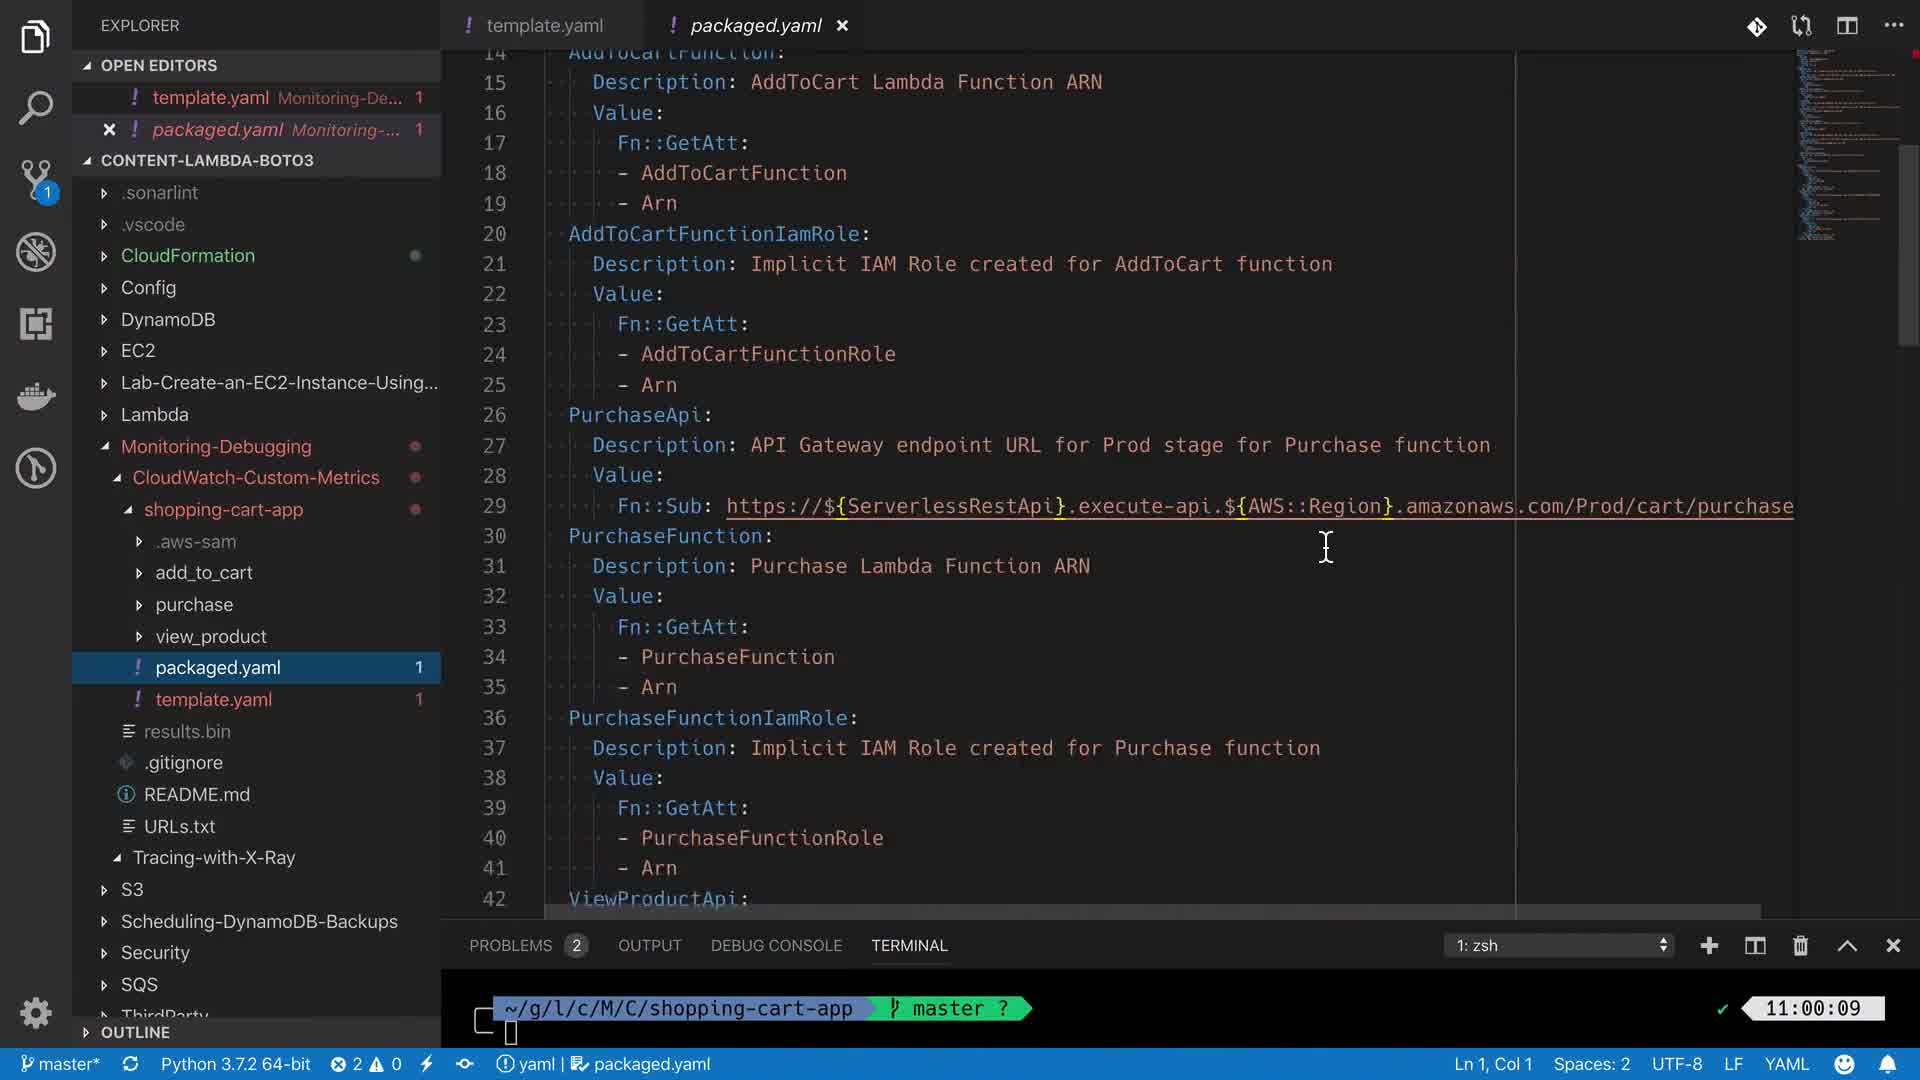Image resolution: width=1920 pixels, height=1080 pixels.
Task: Click the YAML language mode in status bar
Action: pyautogui.click(x=1786, y=1064)
